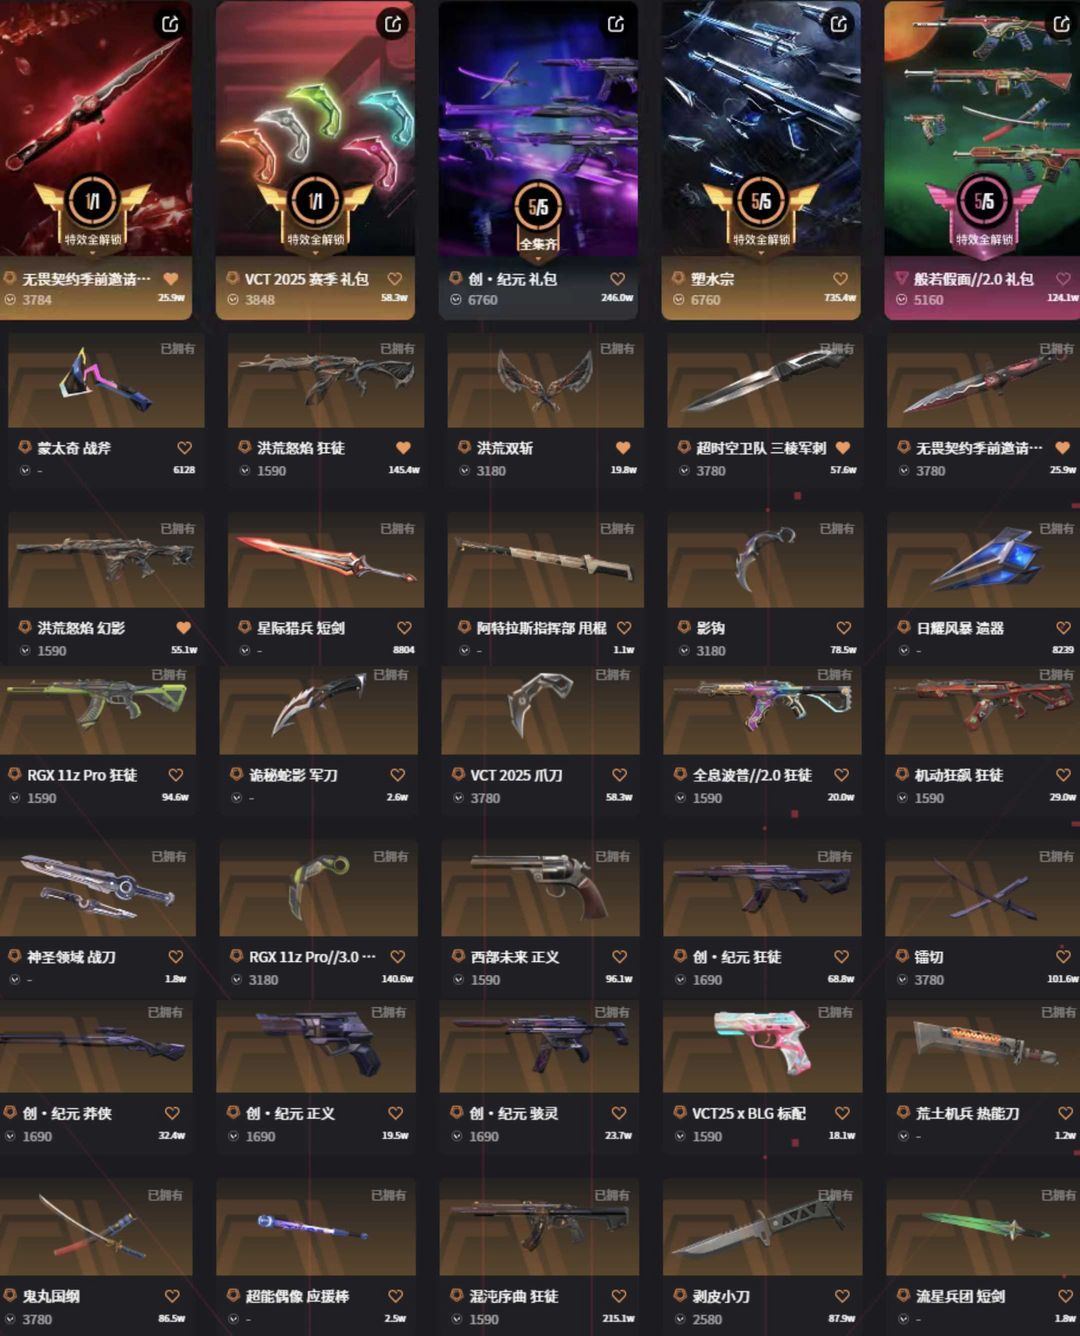Image resolution: width=1080 pixels, height=1336 pixels.
Task: Favorite the 蒙太奇 战斧 skin
Action: click(184, 448)
